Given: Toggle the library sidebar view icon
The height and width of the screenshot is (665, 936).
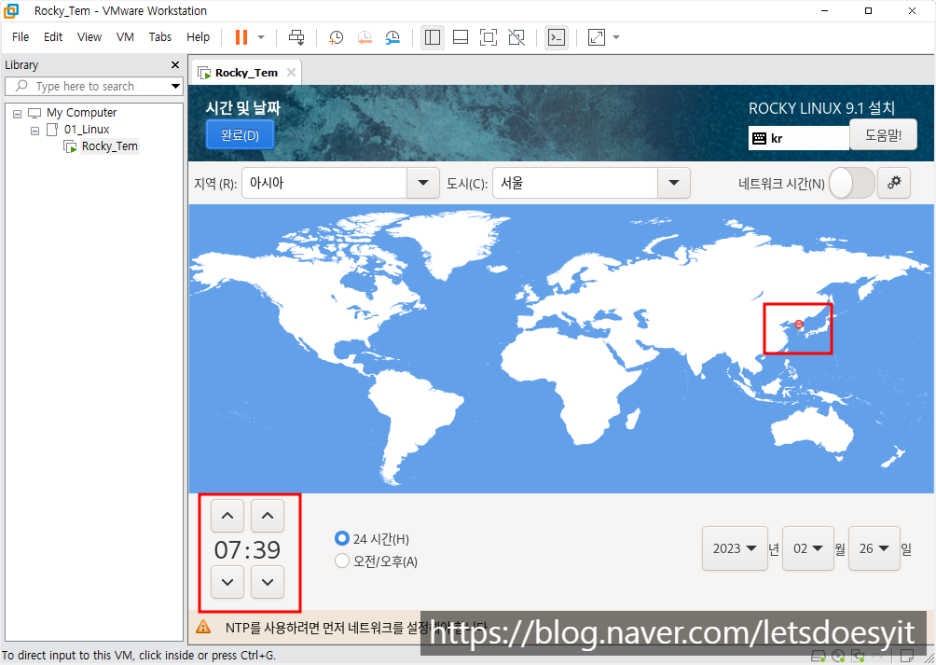Looking at the screenshot, I should (432, 38).
